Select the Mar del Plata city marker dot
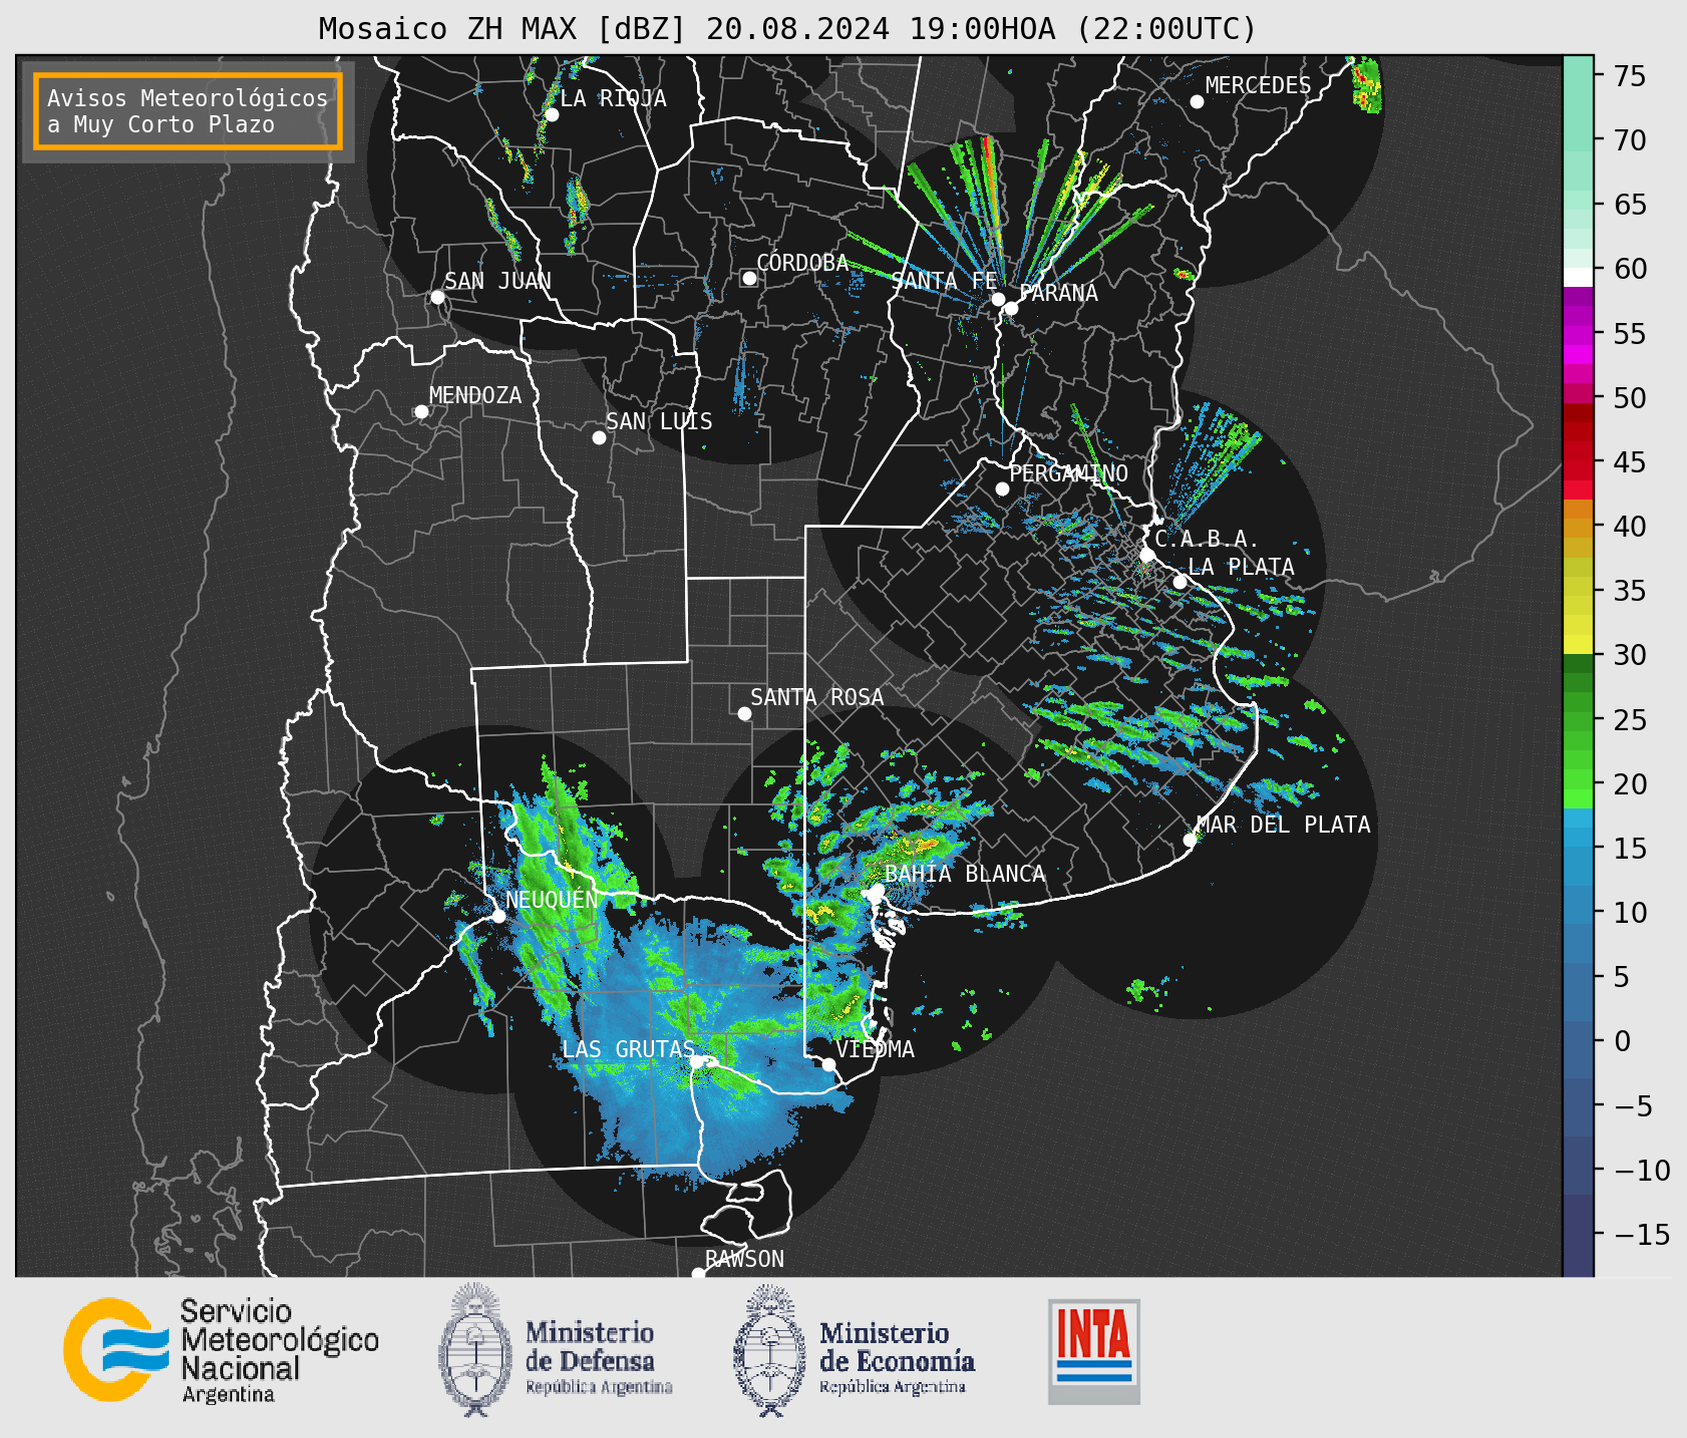 1189,840
